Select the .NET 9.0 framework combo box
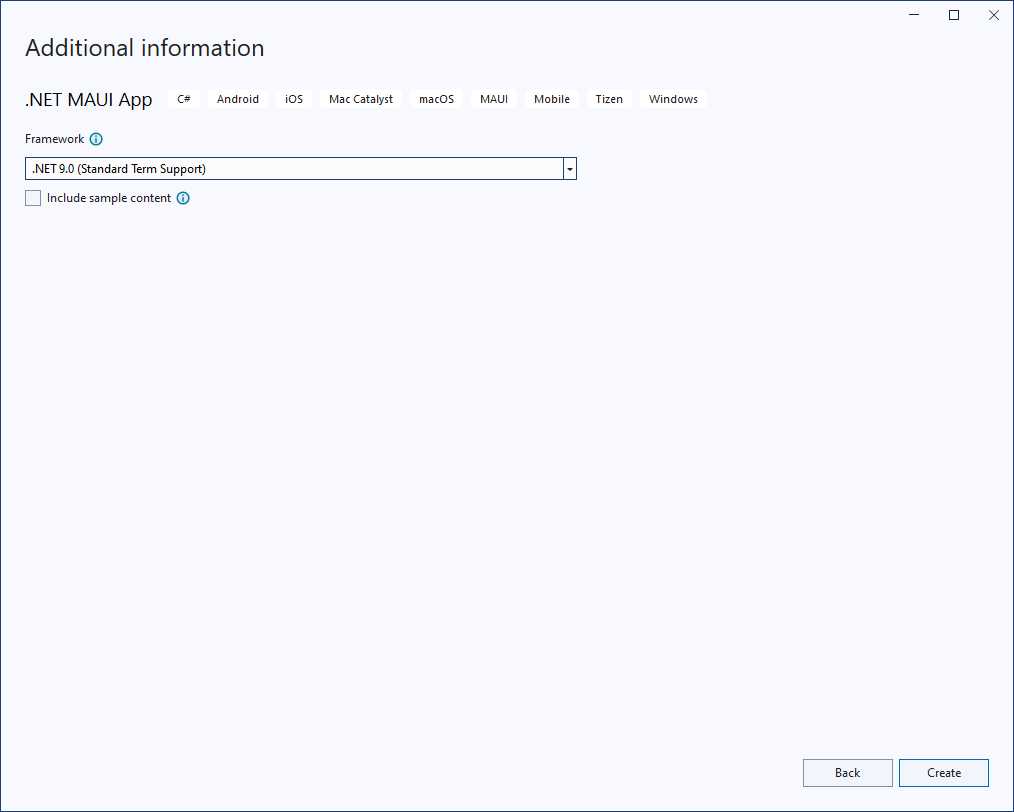Viewport: 1014px width, 812px height. [301, 169]
